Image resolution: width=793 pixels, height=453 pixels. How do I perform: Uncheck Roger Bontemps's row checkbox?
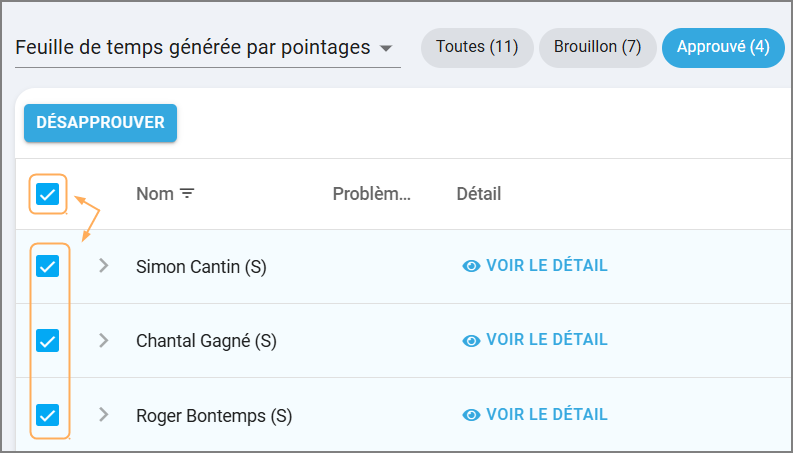click(x=48, y=415)
